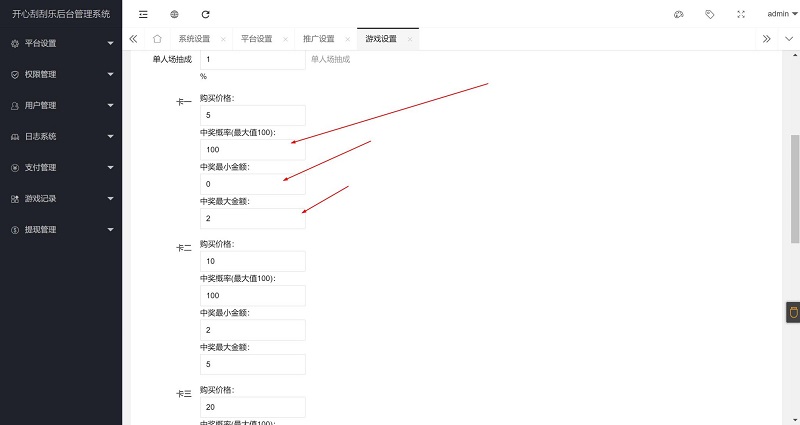This screenshot has width=800, height=425.
Task: Click the globe website icon
Action: (x=174, y=14)
